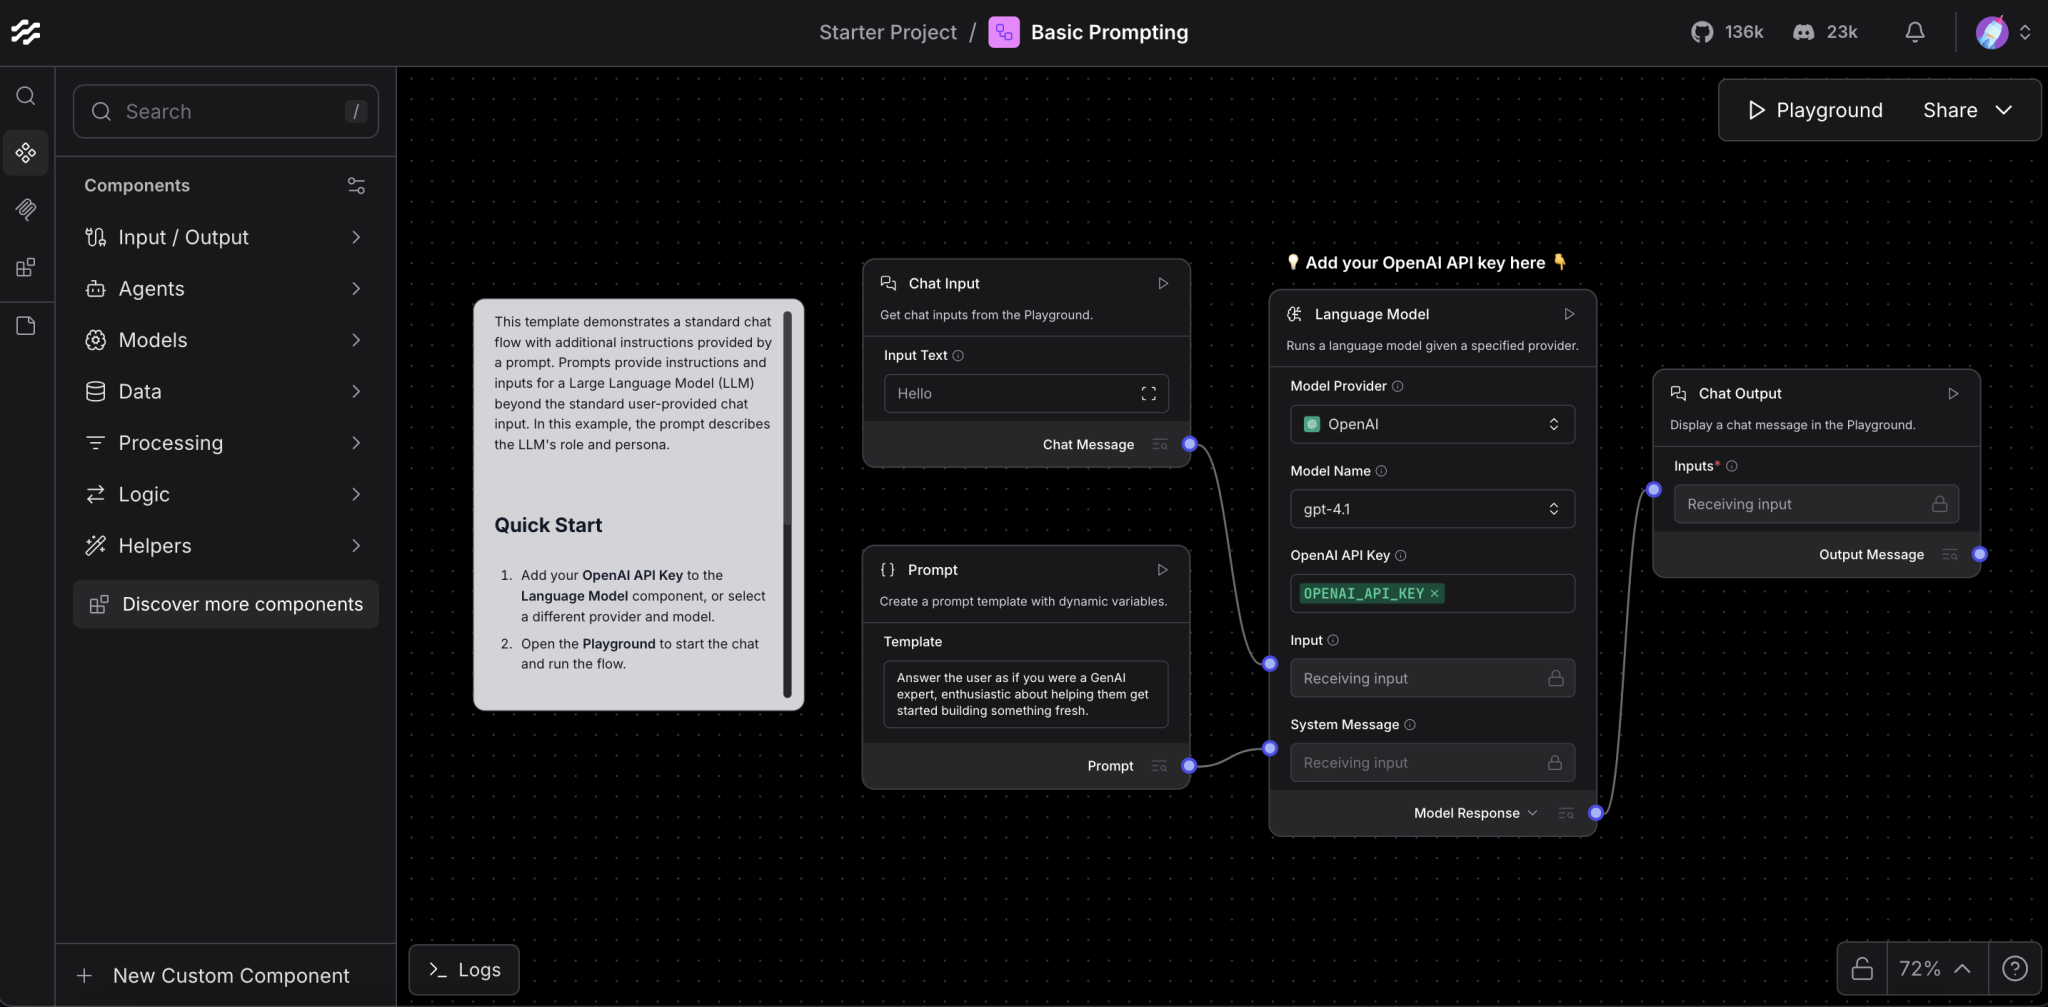2048x1007 pixels.
Task: Run the Chat Input component play icon
Action: click(1162, 284)
